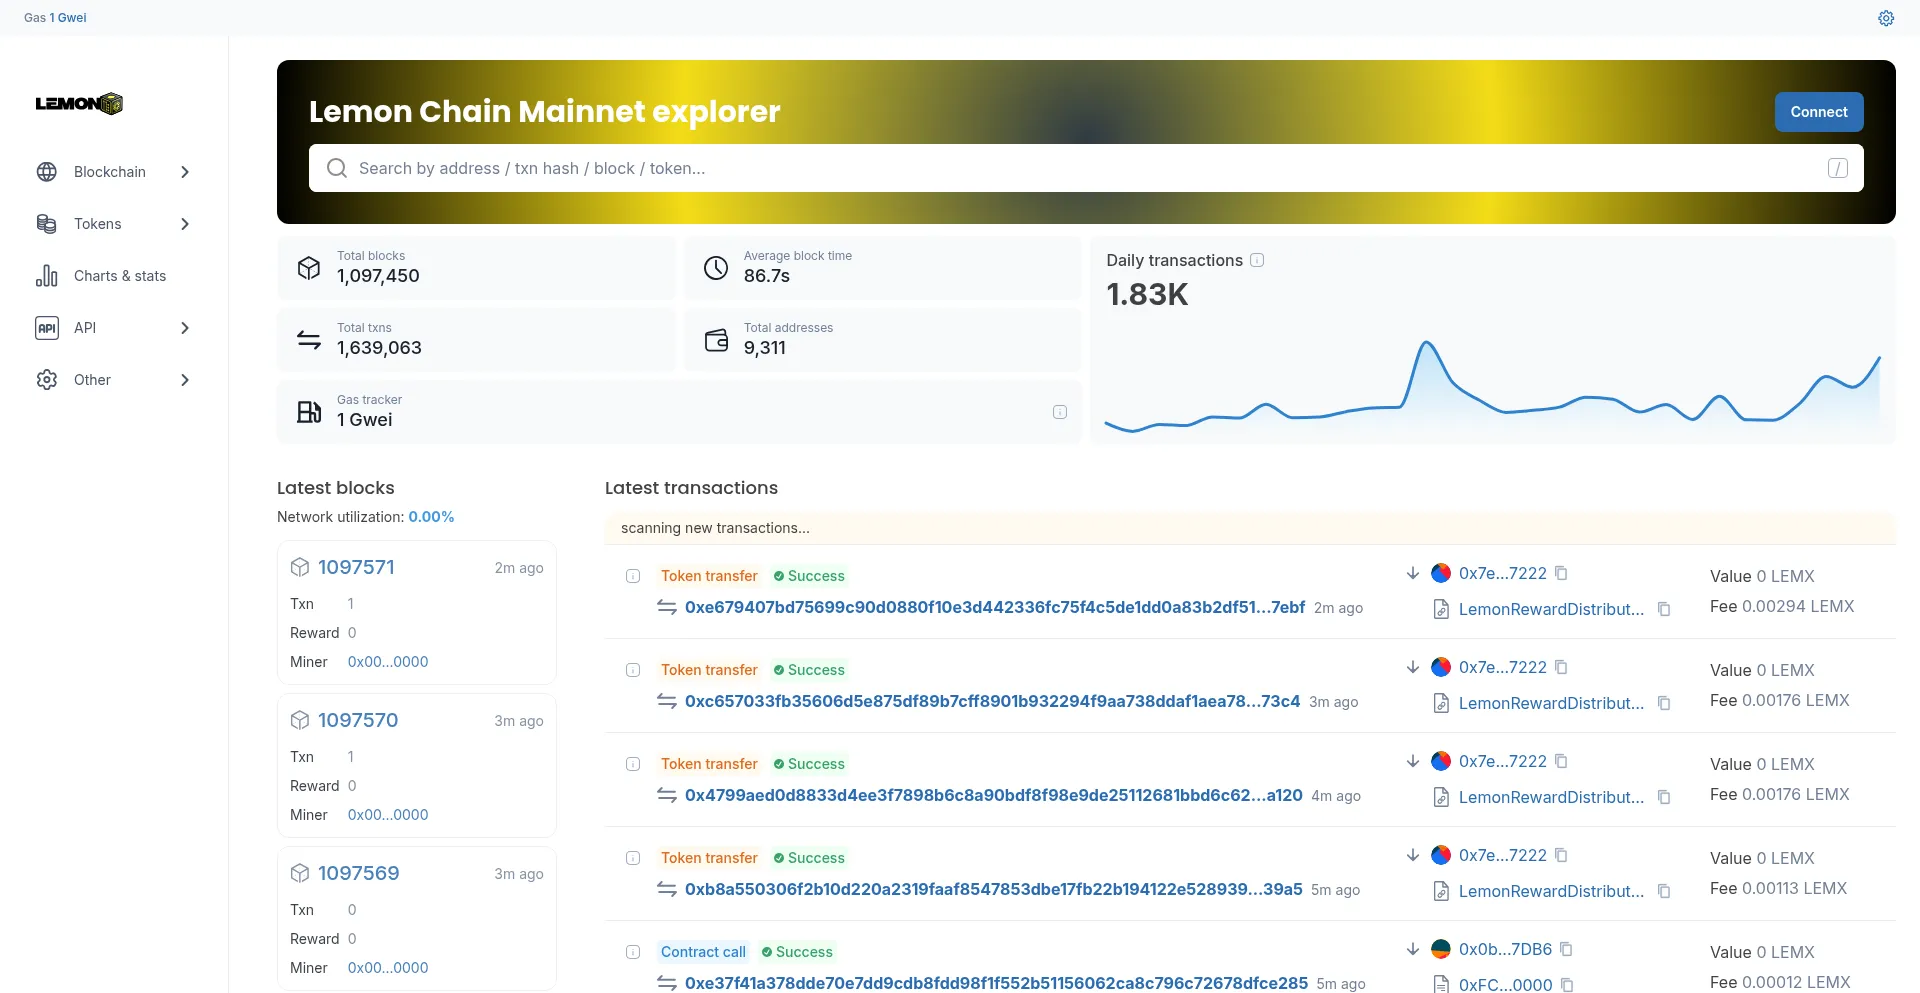Viewport: 1920px width, 993px height.
Task: Click the Lemon logo in sidebar
Action: [x=79, y=103]
